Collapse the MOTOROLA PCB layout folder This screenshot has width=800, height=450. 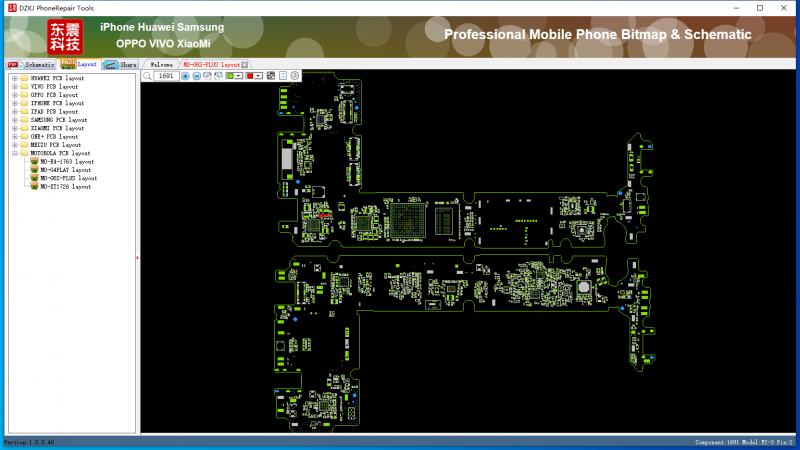coord(15,153)
